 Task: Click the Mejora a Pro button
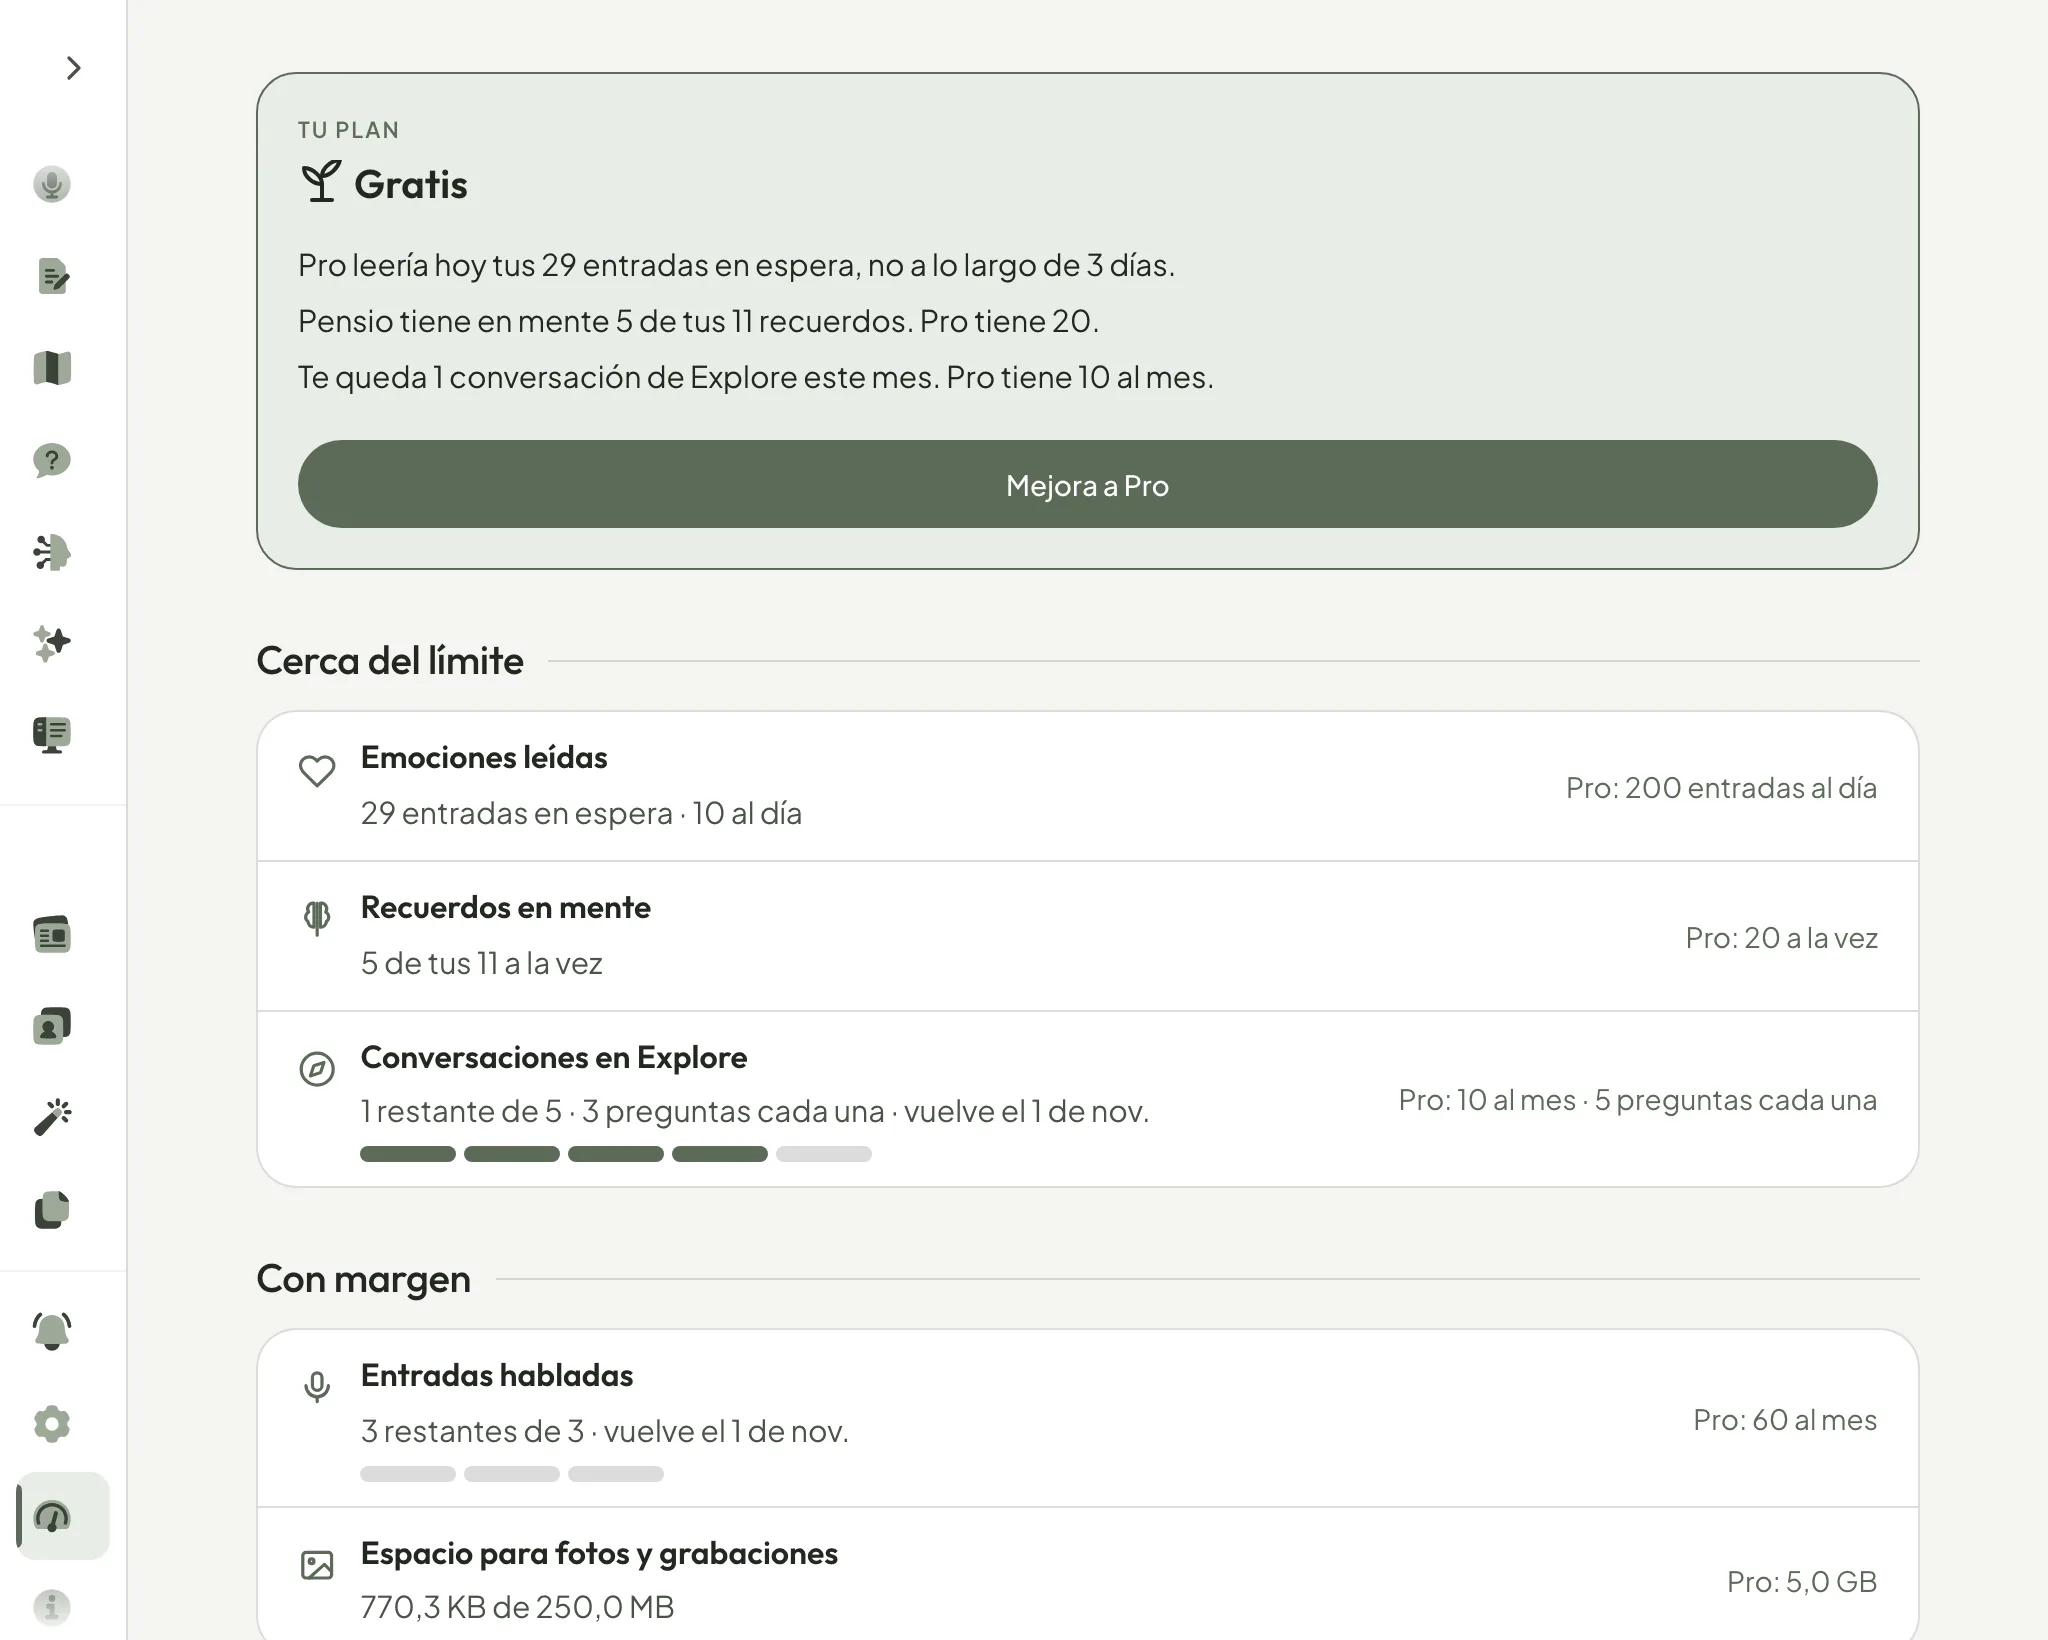pyautogui.click(x=1087, y=485)
